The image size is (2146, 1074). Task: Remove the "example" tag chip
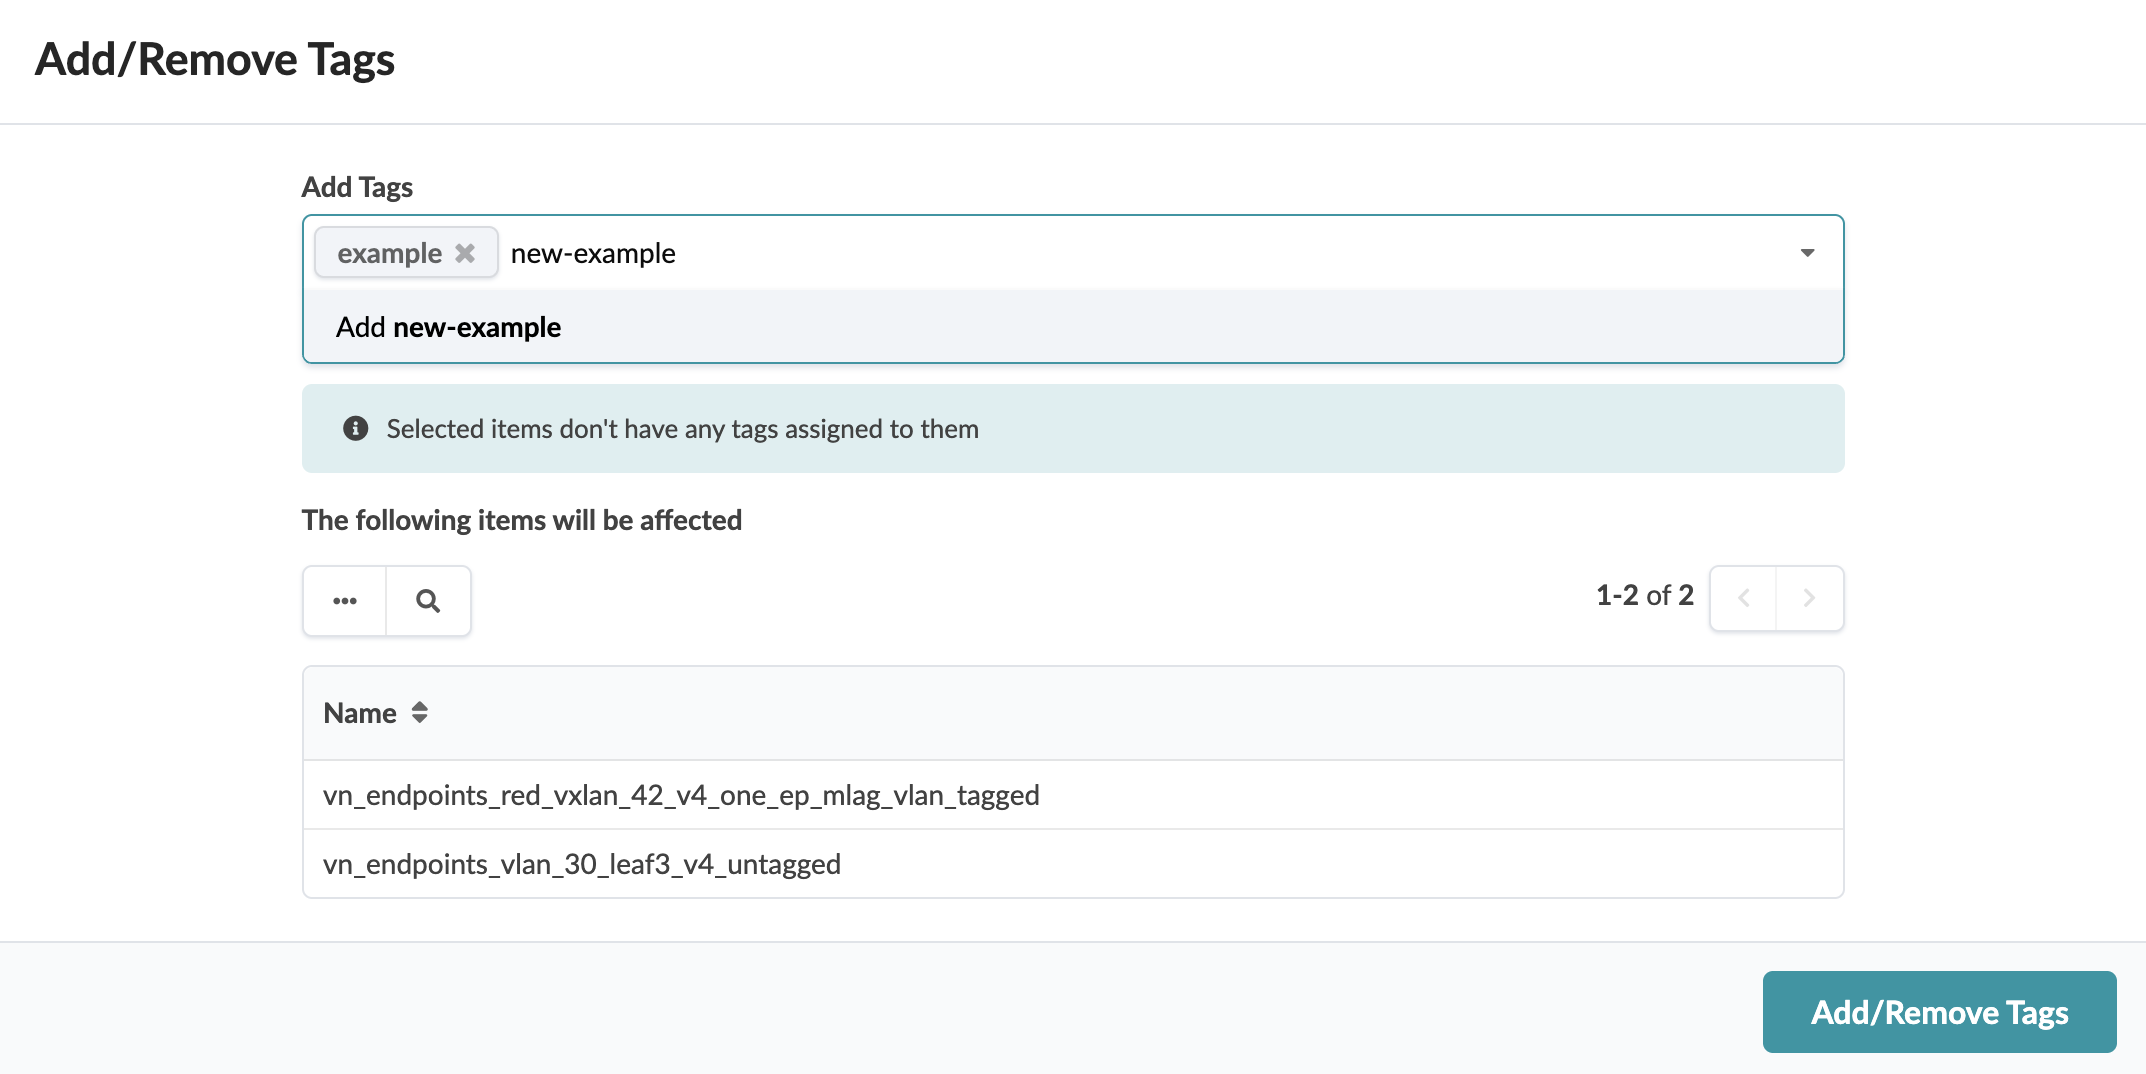(465, 253)
